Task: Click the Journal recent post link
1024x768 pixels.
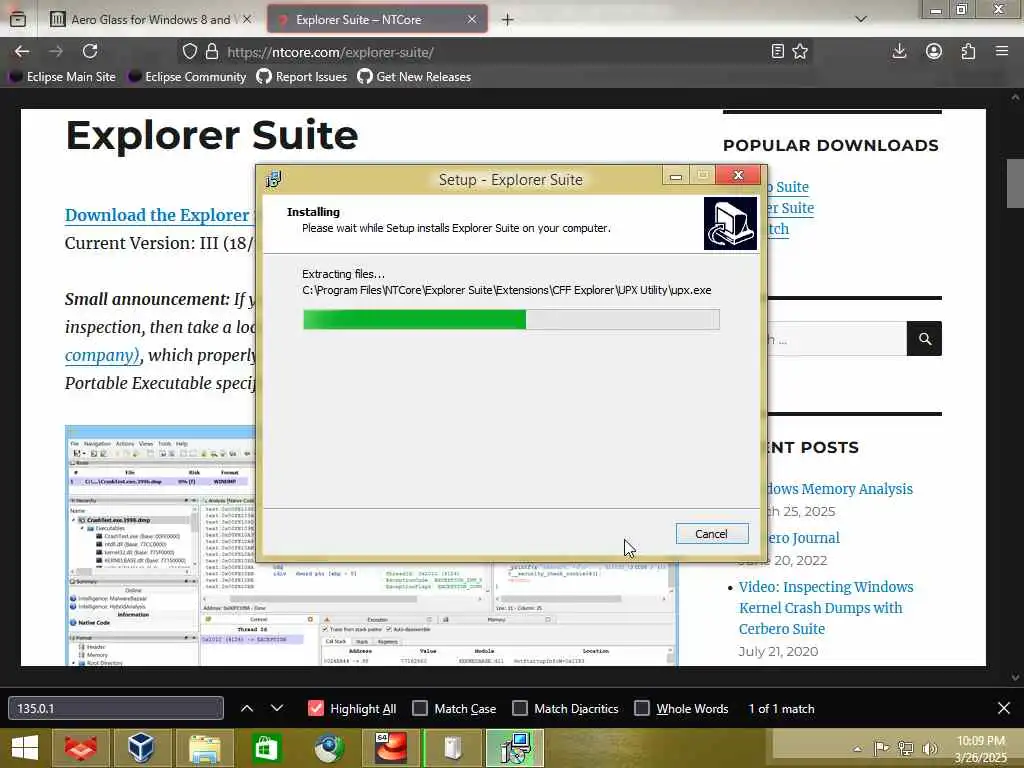Action: pos(802,537)
